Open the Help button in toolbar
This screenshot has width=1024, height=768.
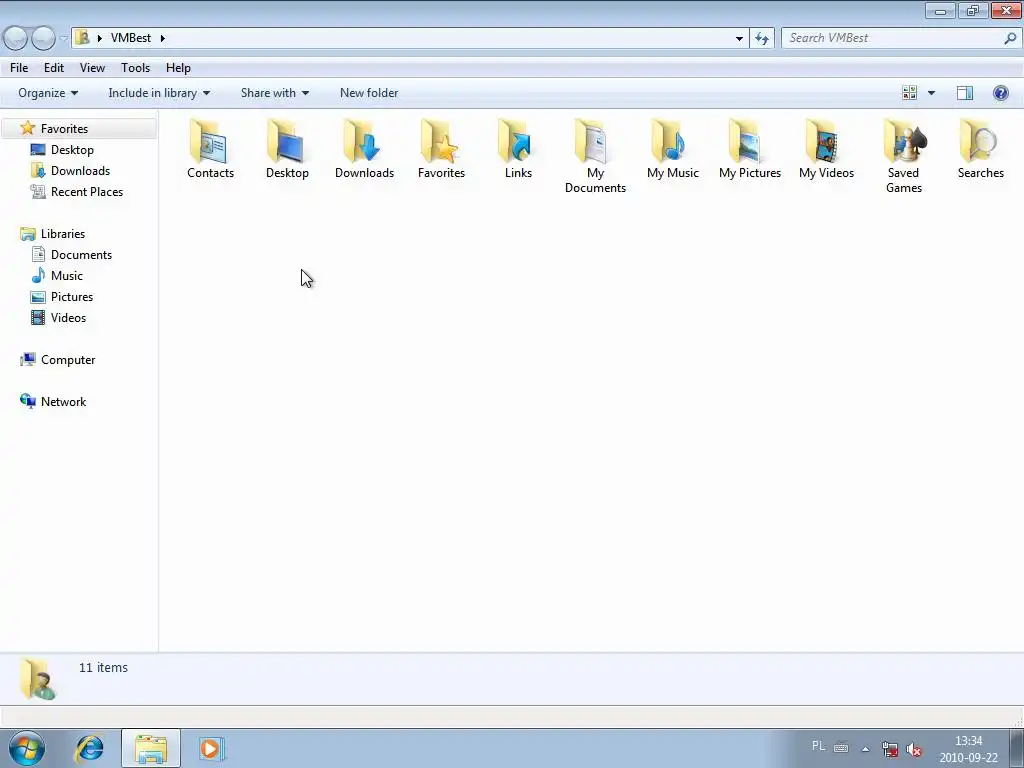[x=1000, y=93]
